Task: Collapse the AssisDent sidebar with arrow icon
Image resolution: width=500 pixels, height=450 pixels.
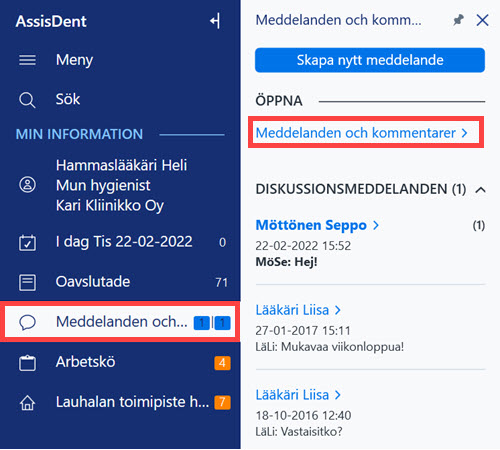Action: (x=215, y=21)
